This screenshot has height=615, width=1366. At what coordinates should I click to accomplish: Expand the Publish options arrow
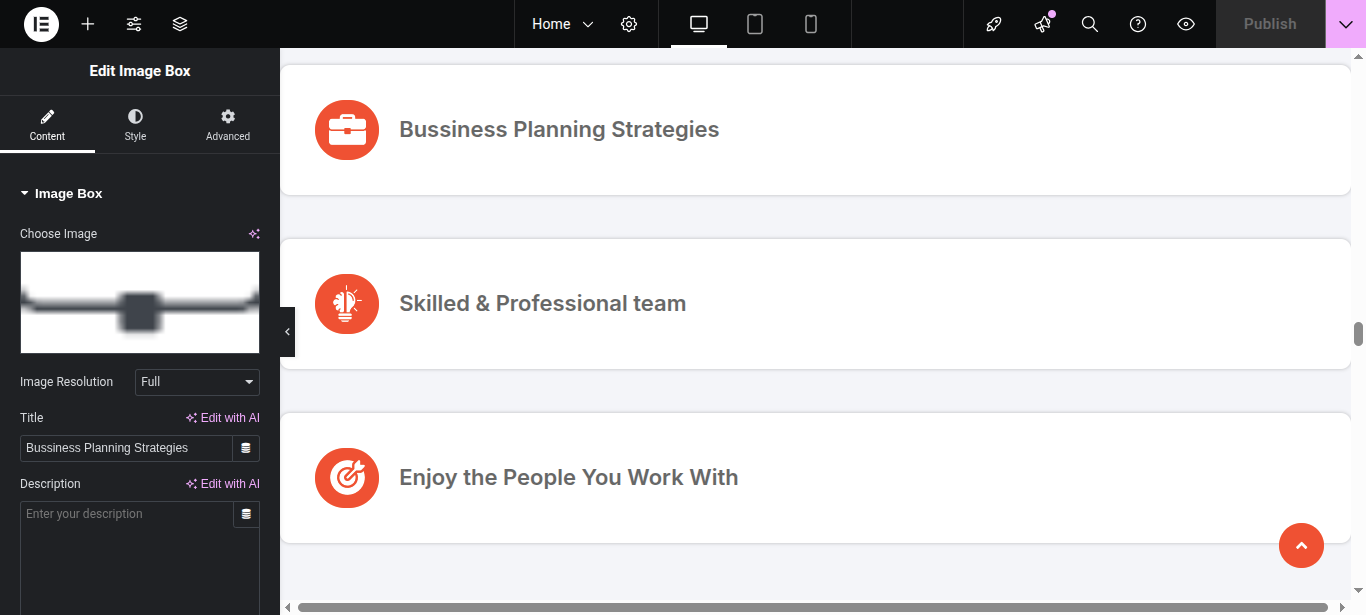point(1345,24)
